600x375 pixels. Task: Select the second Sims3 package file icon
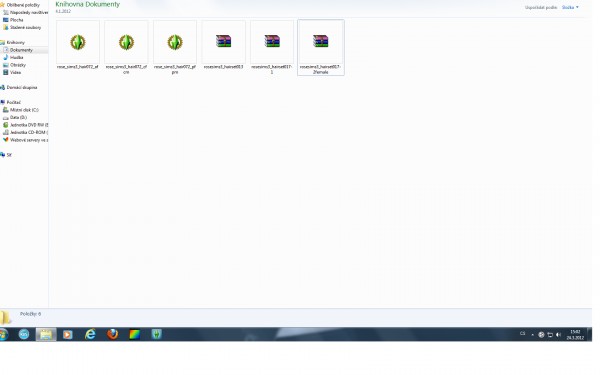pyautogui.click(x=126, y=42)
